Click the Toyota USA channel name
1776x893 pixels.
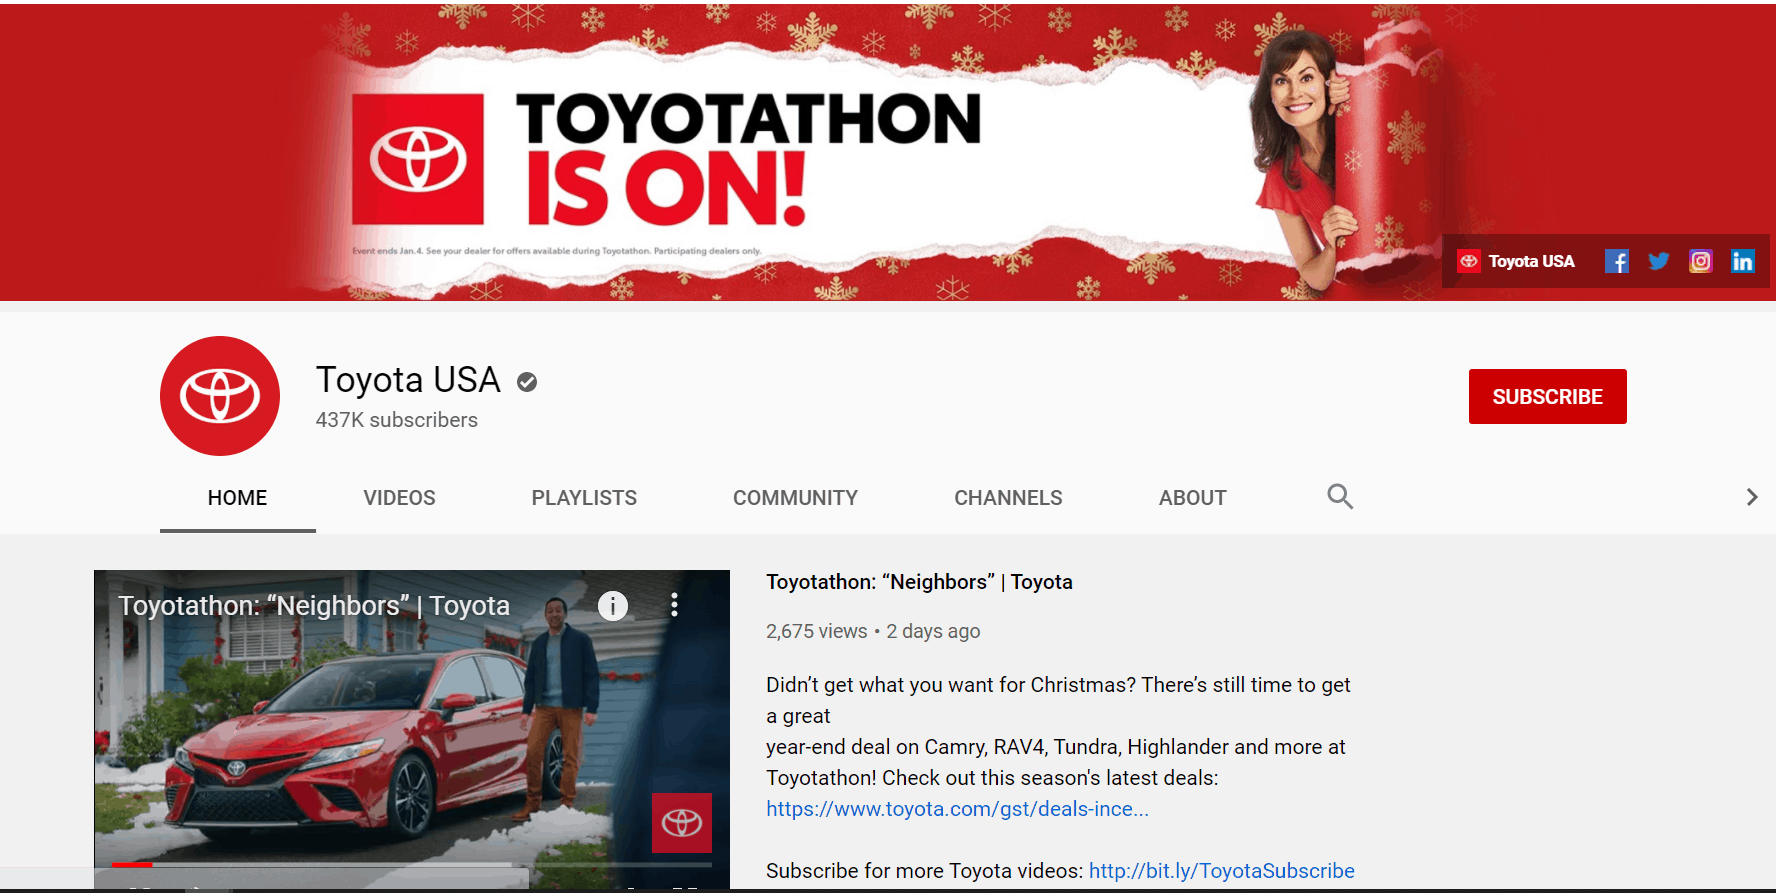pyautogui.click(x=408, y=380)
